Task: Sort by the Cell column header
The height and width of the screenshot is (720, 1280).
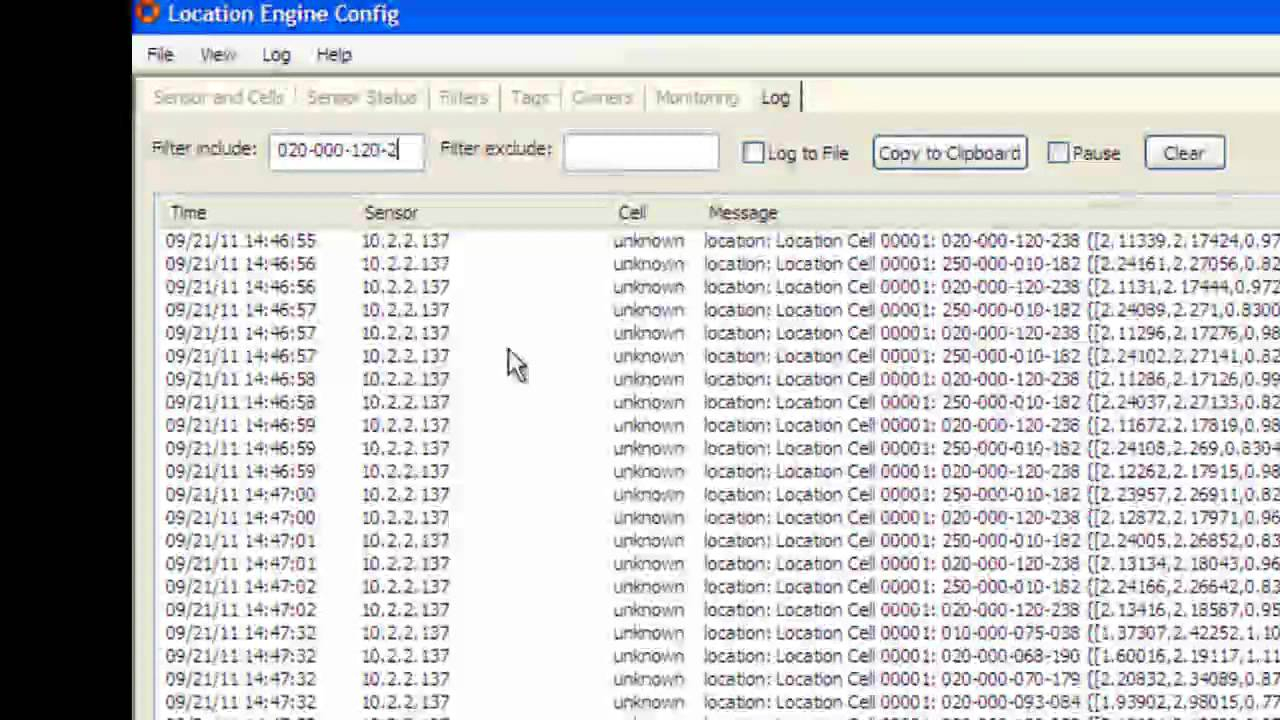Action: 632,213
